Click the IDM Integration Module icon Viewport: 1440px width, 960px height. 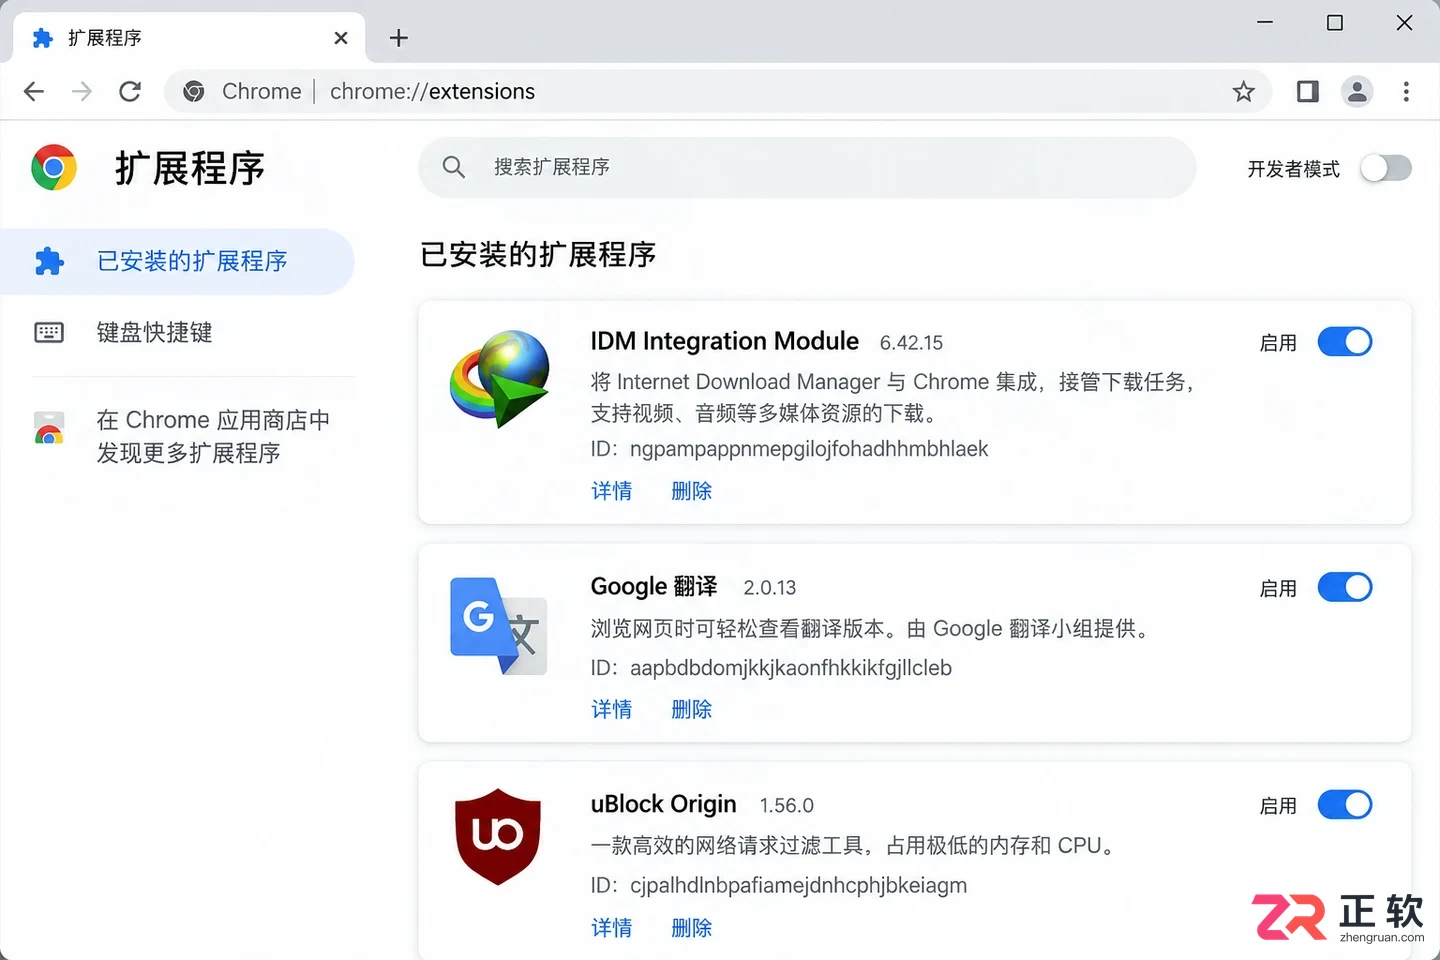click(500, 379)
